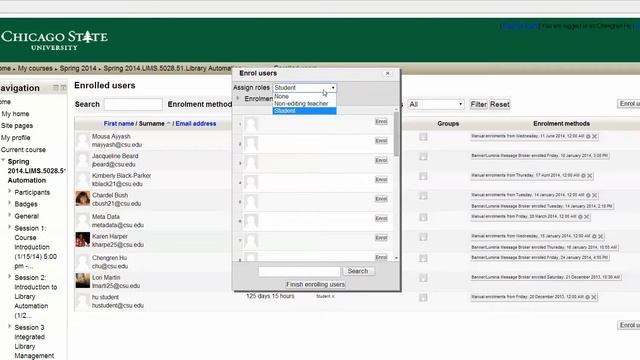Viewport: 640px width, 360px height.
Task: Expand the Participants tree node arrow
Action: pos(10,191)
